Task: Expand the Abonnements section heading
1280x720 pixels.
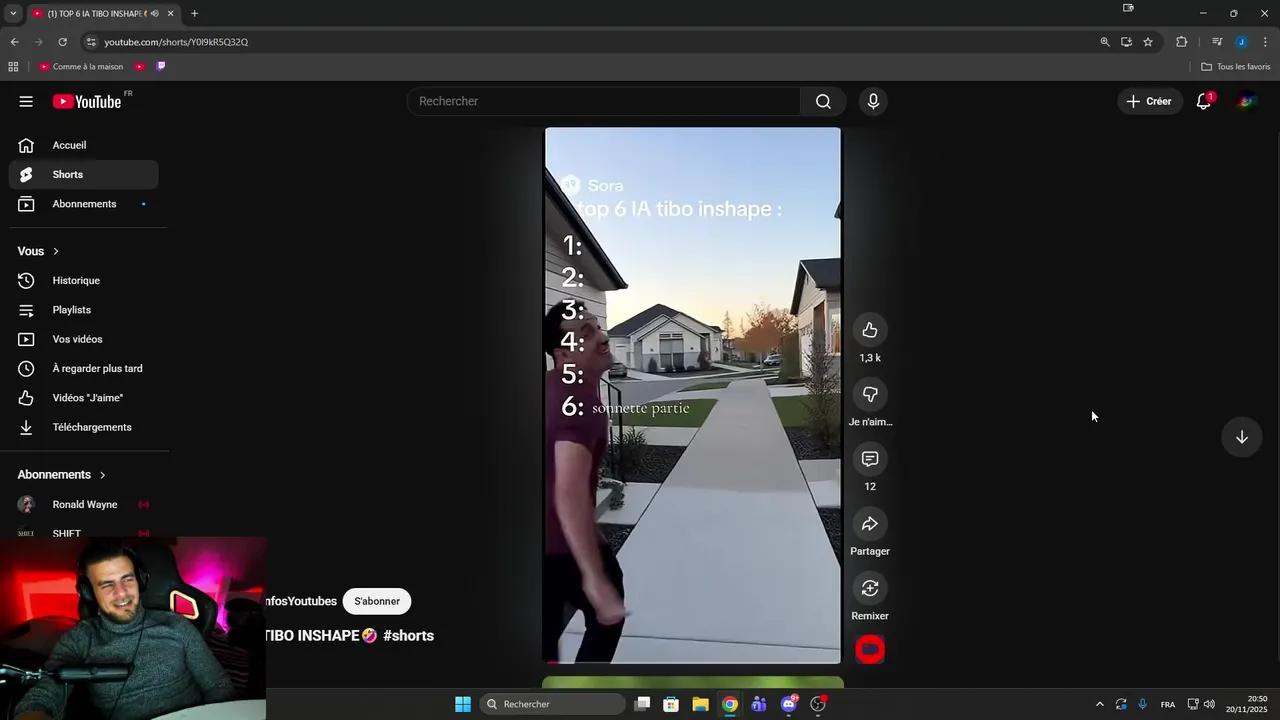Action: tap(62, 475)
